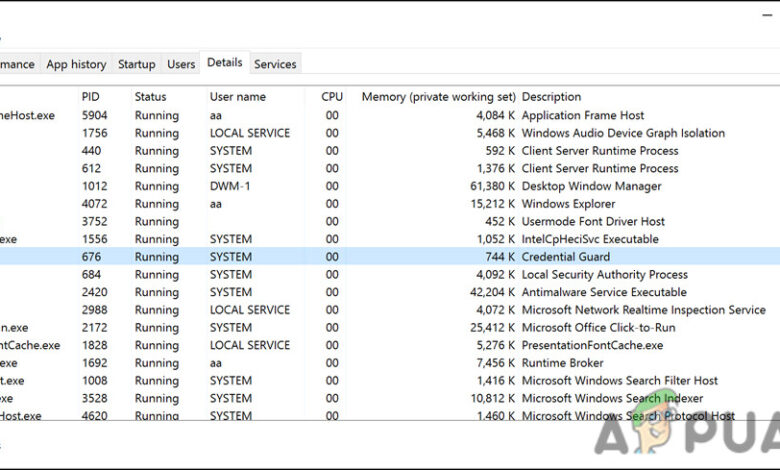Open the Startup tab

137,64
